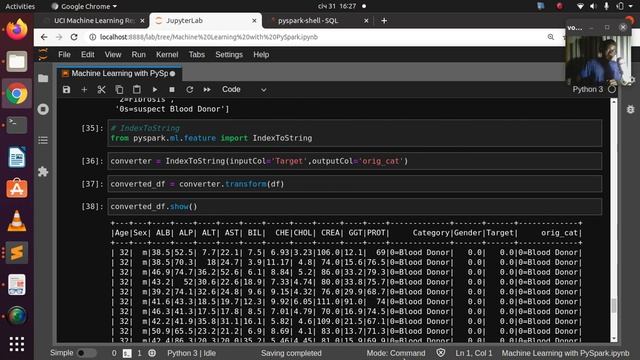Screen dimensions: 640x360
Task: Show Applications grid in the dock
Action: tap(17, 344)
